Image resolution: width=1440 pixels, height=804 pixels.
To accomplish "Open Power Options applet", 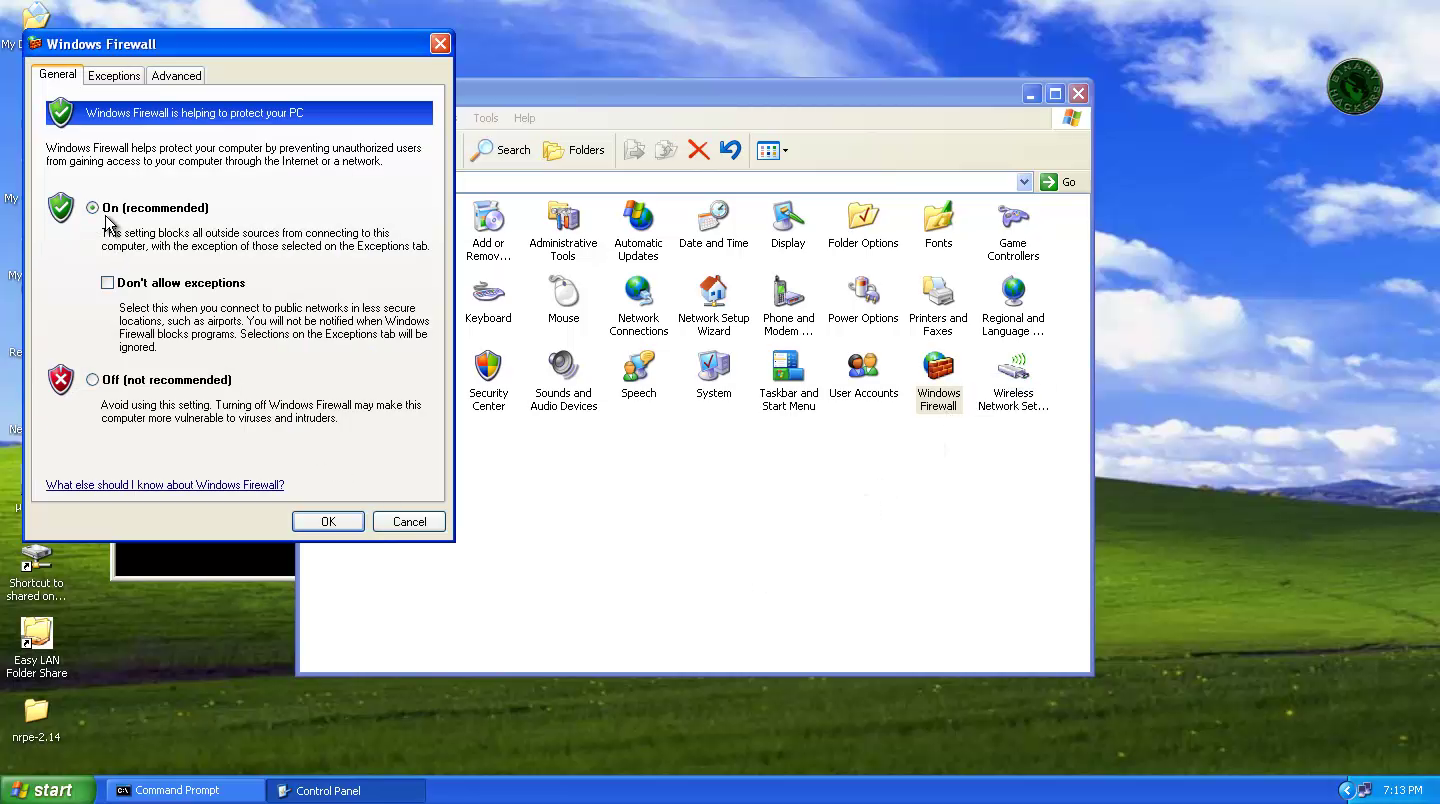I will coord(863,300).
